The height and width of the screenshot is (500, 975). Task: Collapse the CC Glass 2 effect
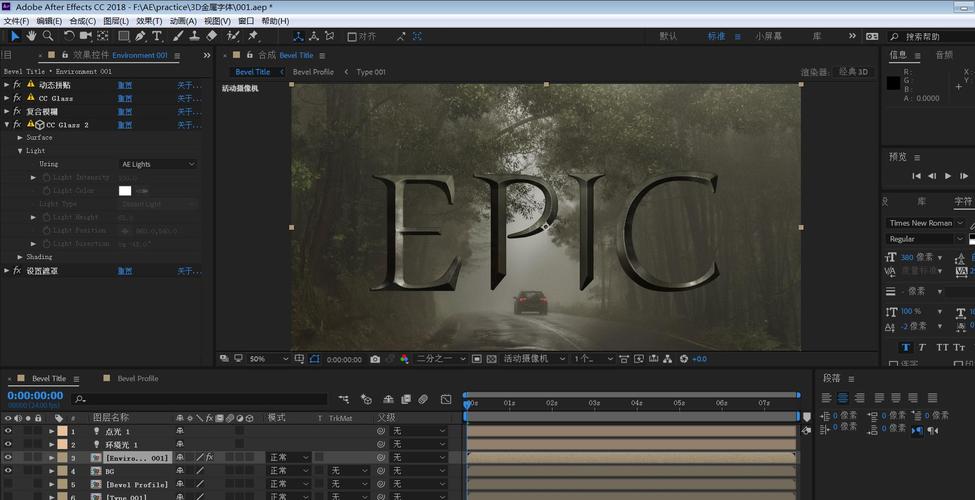coord(6,125)
